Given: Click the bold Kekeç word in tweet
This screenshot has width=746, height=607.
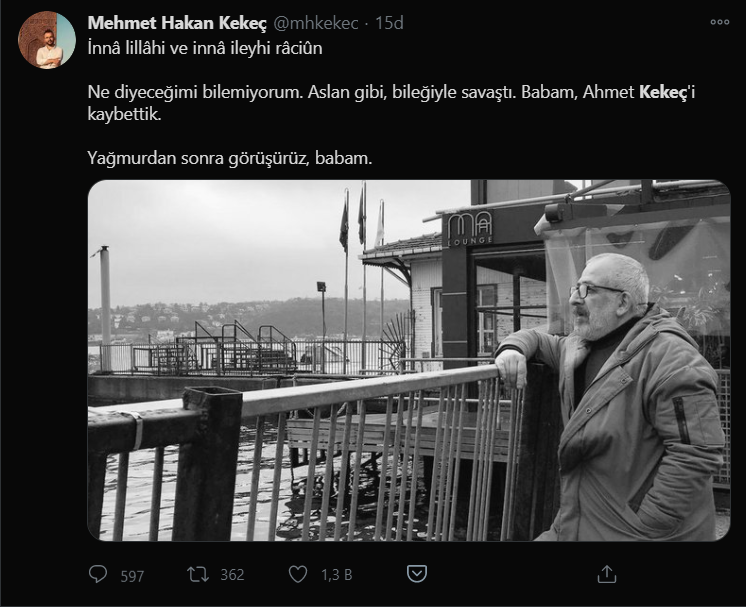Looking at the screenshot, I should (662, 92).
